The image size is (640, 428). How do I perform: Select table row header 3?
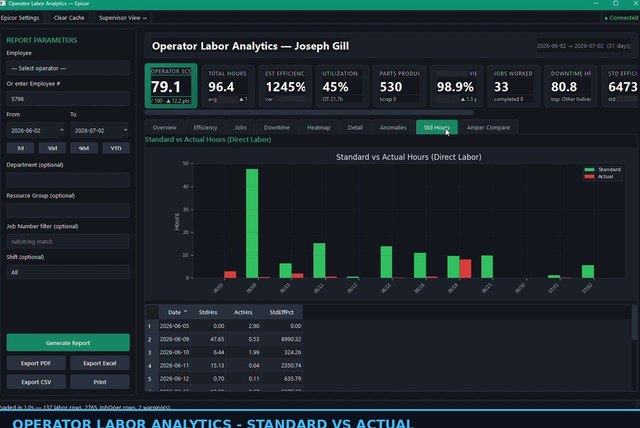pyautogui.click(x=150, y=352)
